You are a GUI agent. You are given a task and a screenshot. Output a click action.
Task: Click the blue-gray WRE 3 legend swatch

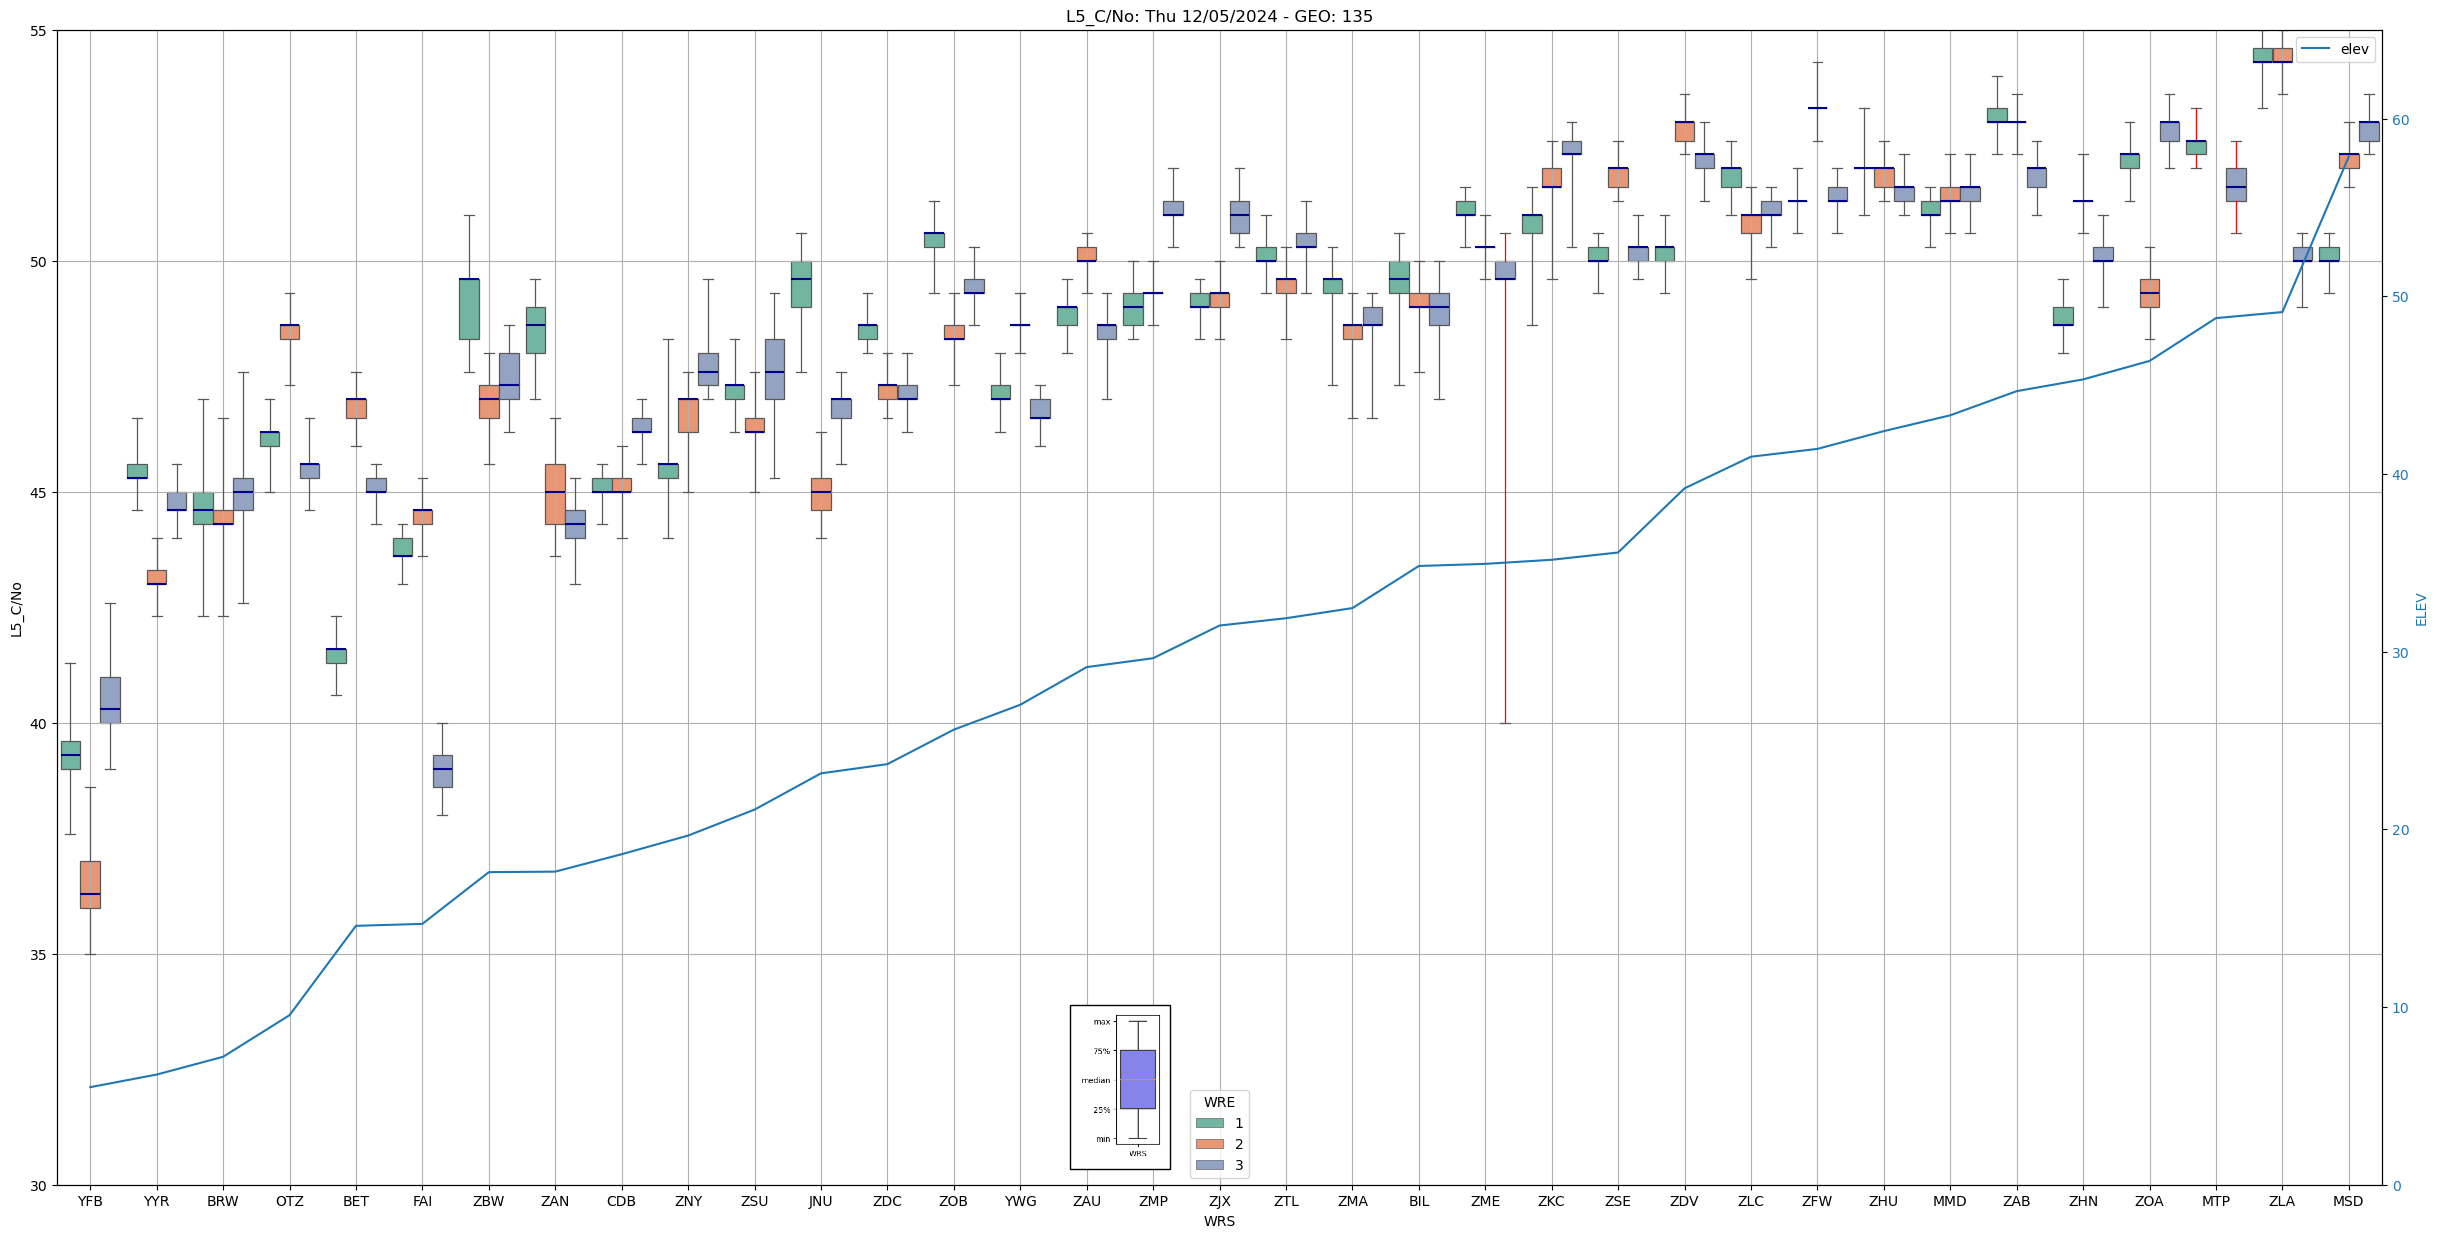pos(1209,1165)
